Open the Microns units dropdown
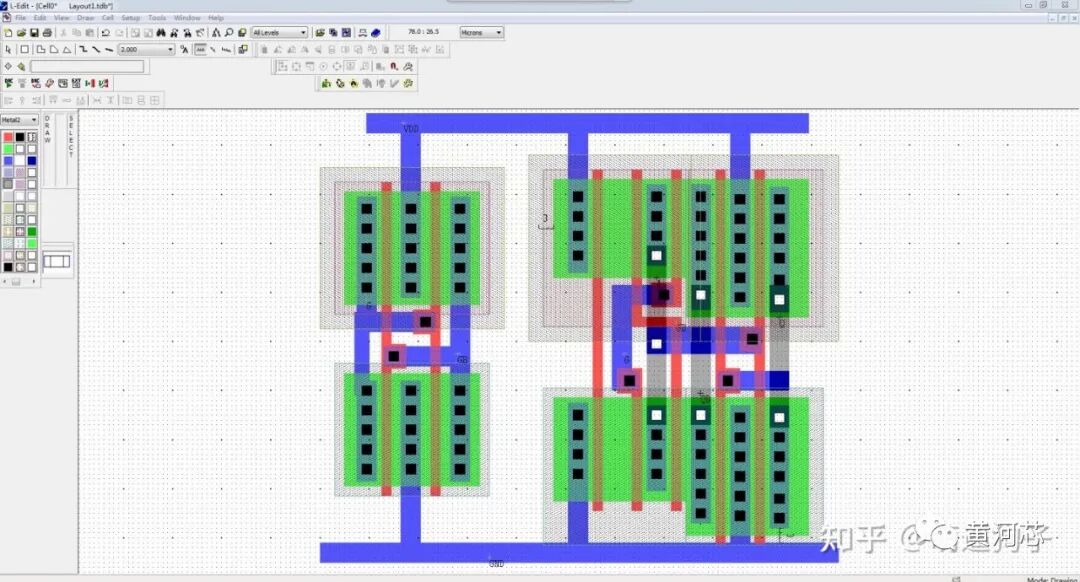Image resolution: width=1080 pixels, height=582 pixels. click(x=481, y=32)
